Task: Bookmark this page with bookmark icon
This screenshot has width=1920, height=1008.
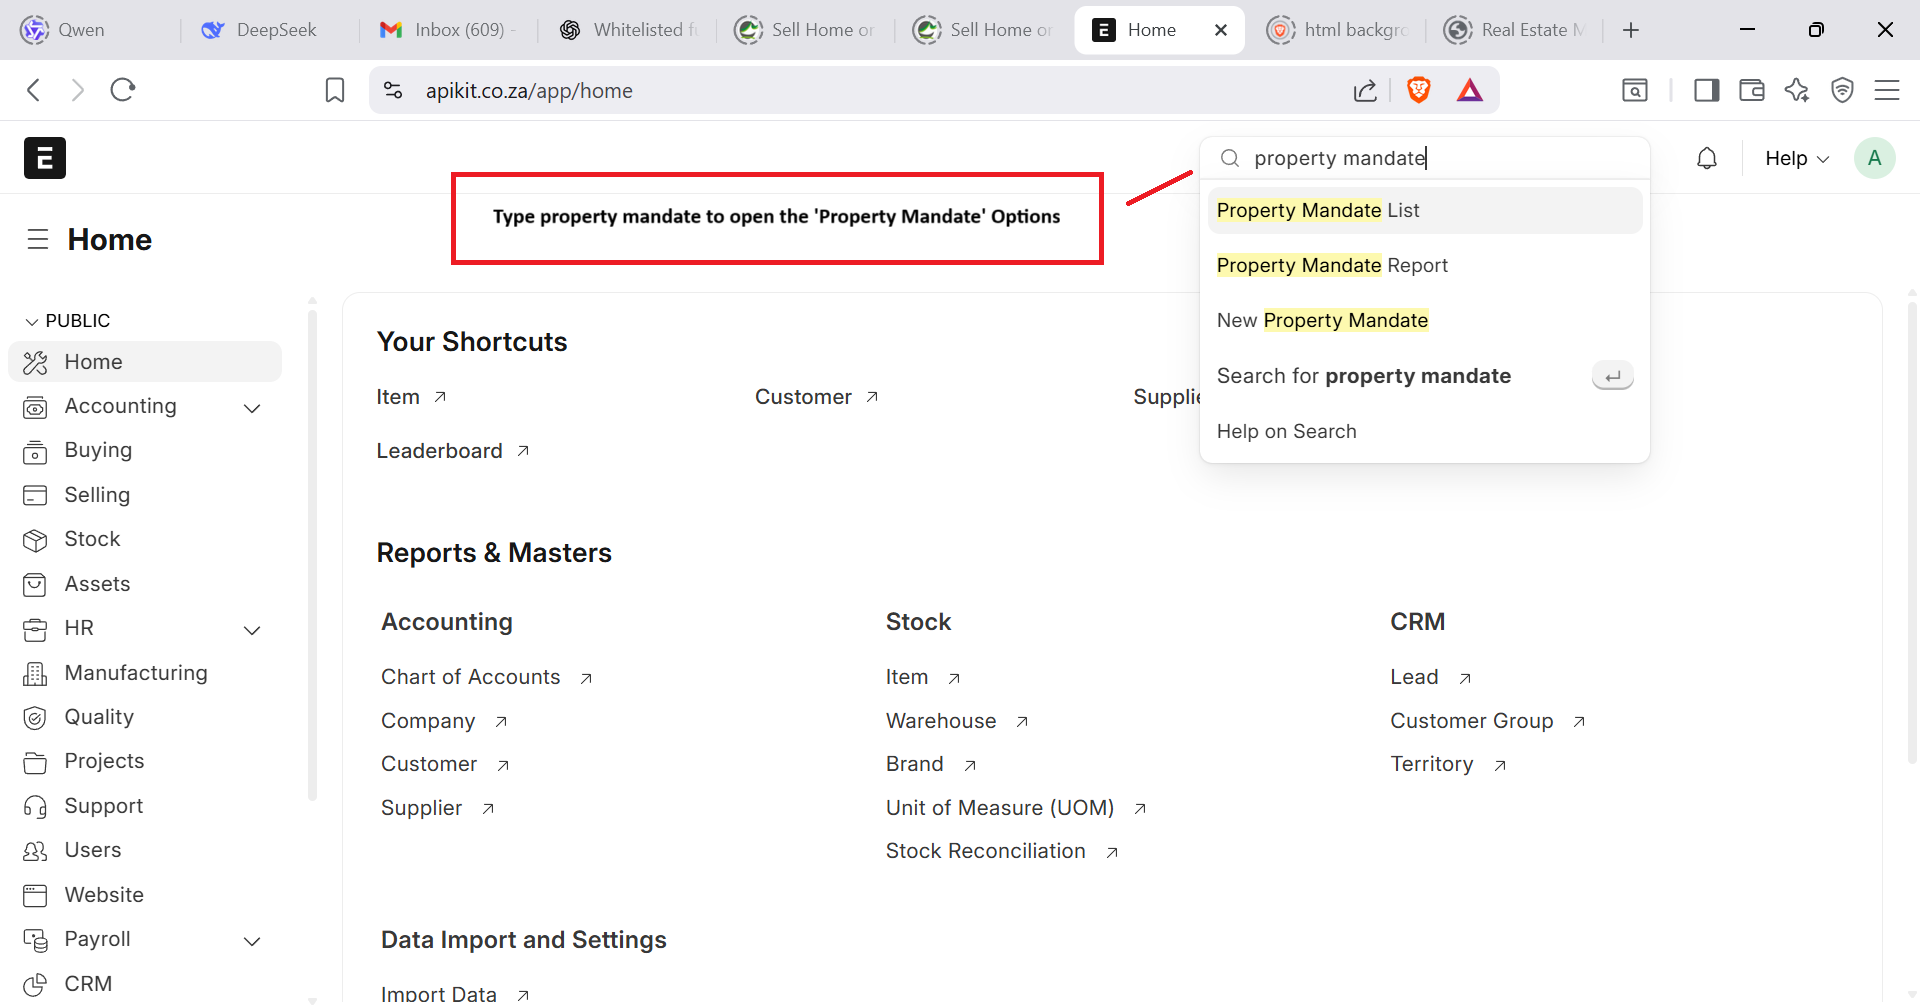Action: 335,90
